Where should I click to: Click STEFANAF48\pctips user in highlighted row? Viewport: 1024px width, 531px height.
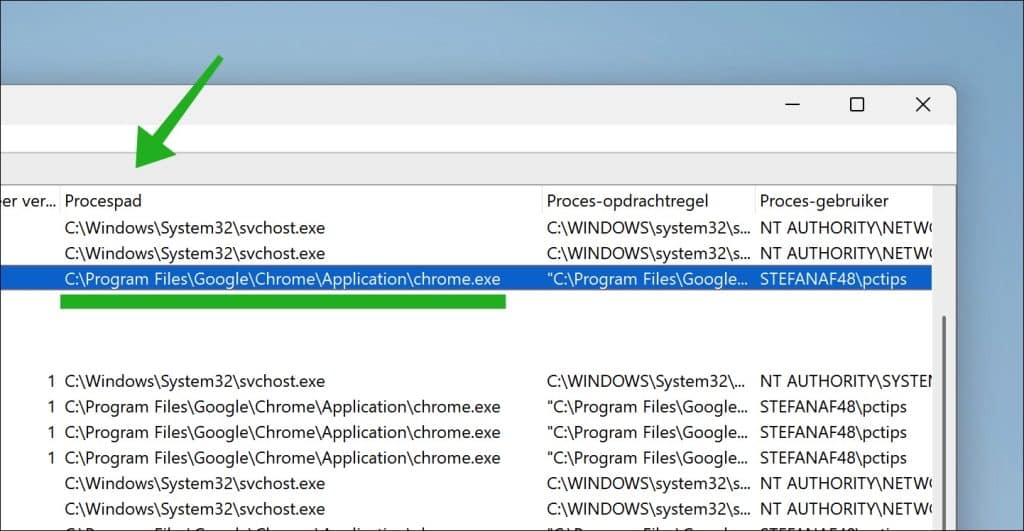coord(833,279)
